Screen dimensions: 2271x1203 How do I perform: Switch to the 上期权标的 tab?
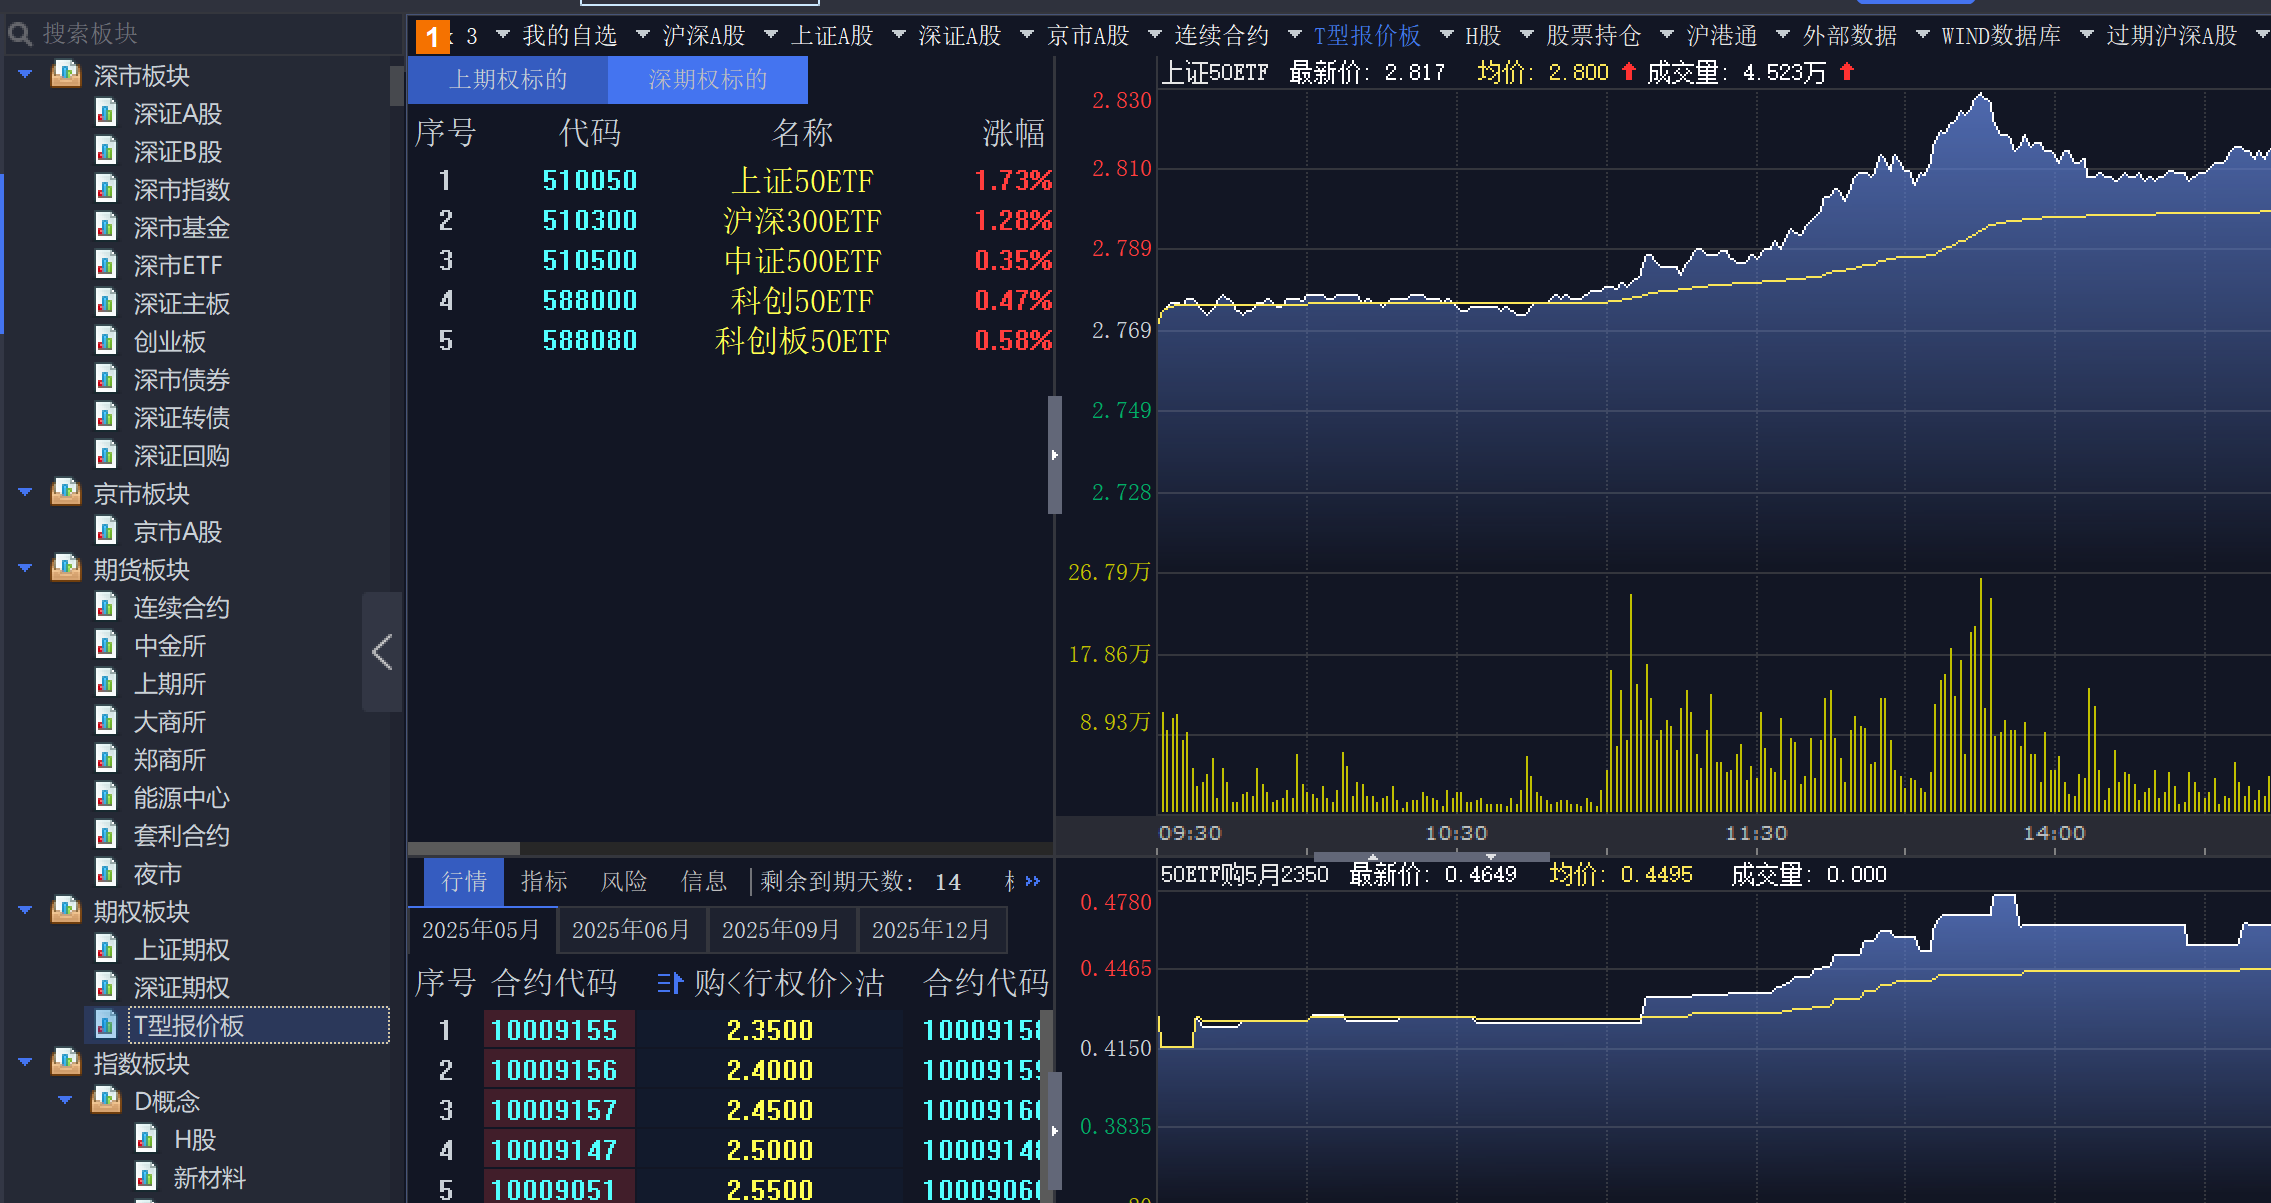(508, 80)
